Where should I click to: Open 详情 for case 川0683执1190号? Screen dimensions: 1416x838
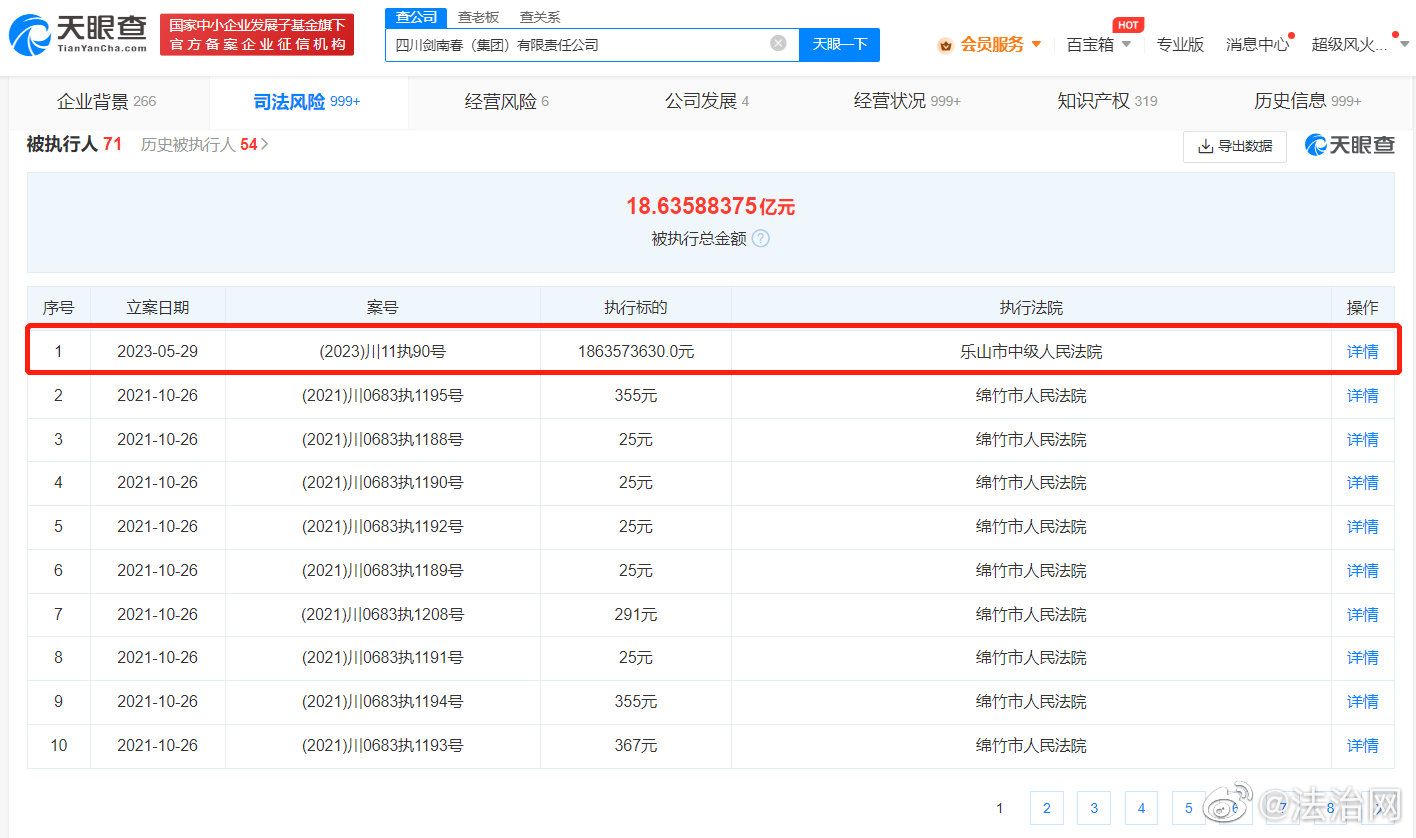click(1362, 483)
